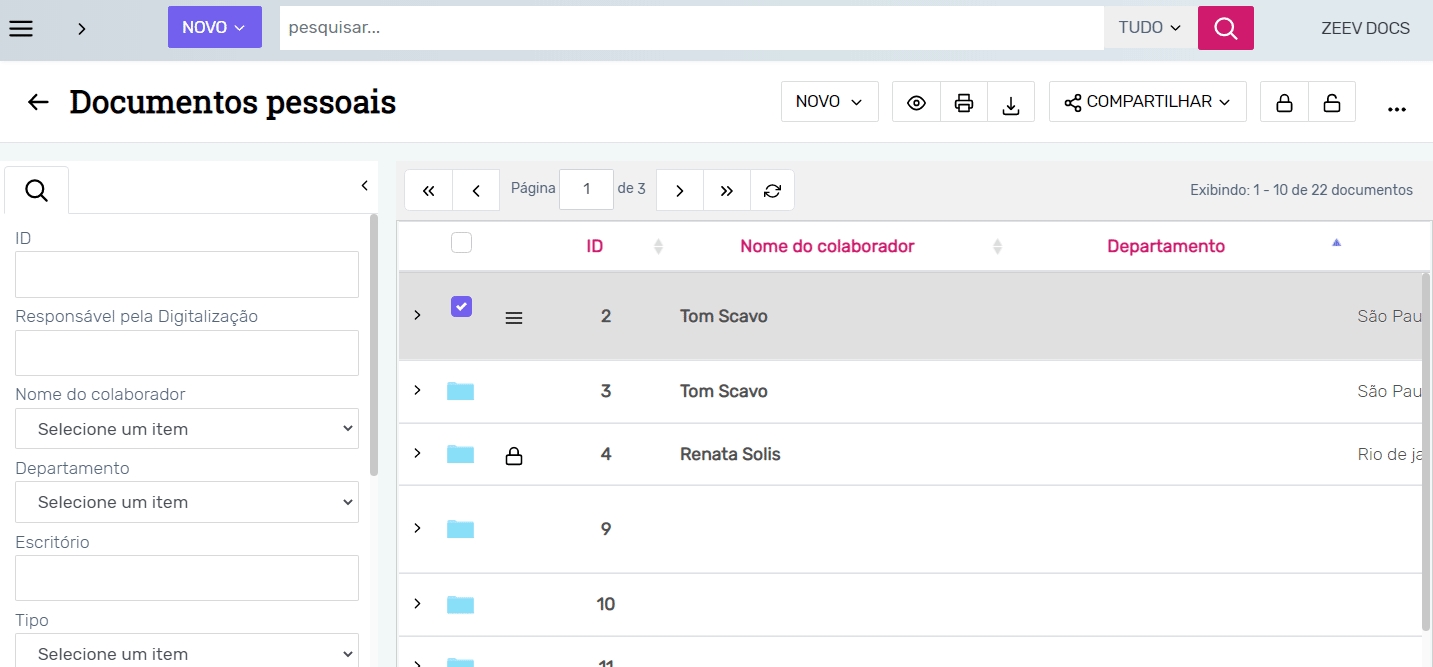Open the purple NOVO dropdown

click(x=214, y=28)
